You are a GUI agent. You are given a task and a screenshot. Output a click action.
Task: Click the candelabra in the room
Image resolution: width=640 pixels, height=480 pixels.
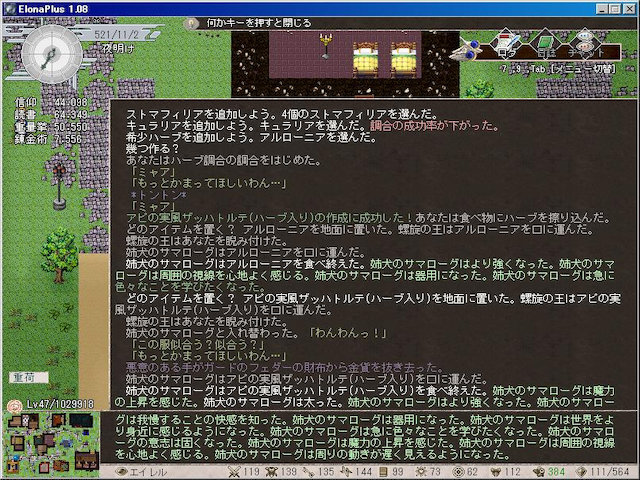325,46
